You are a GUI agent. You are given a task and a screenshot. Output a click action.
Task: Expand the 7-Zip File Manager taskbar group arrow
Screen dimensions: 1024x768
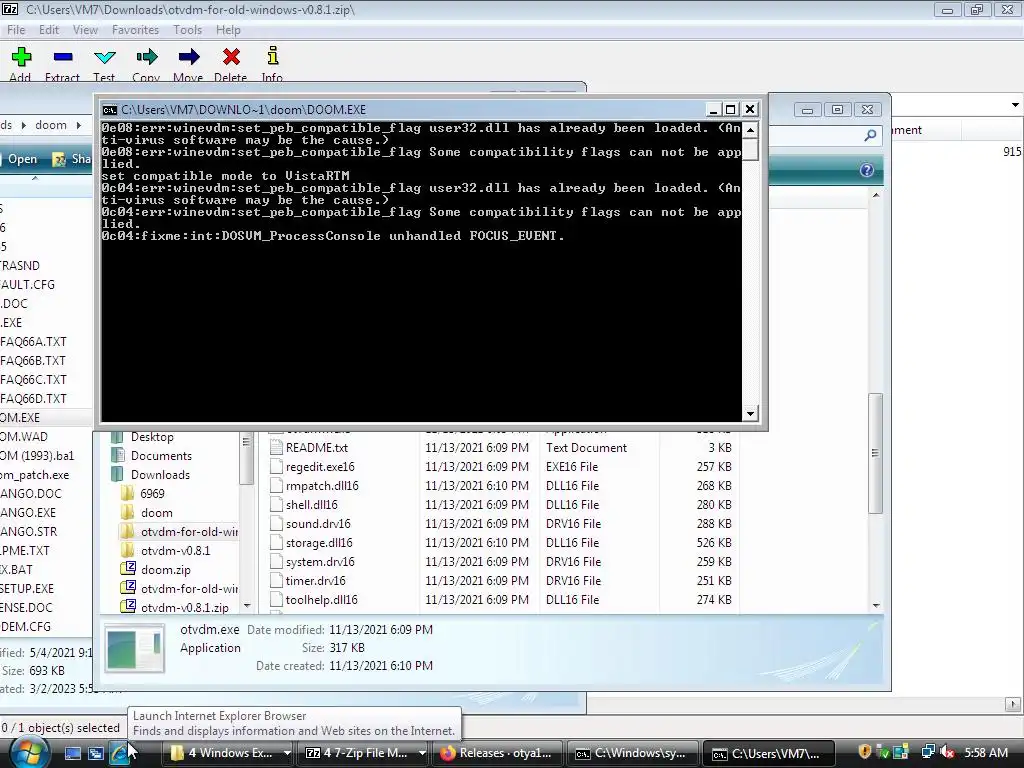click(423, 753)
